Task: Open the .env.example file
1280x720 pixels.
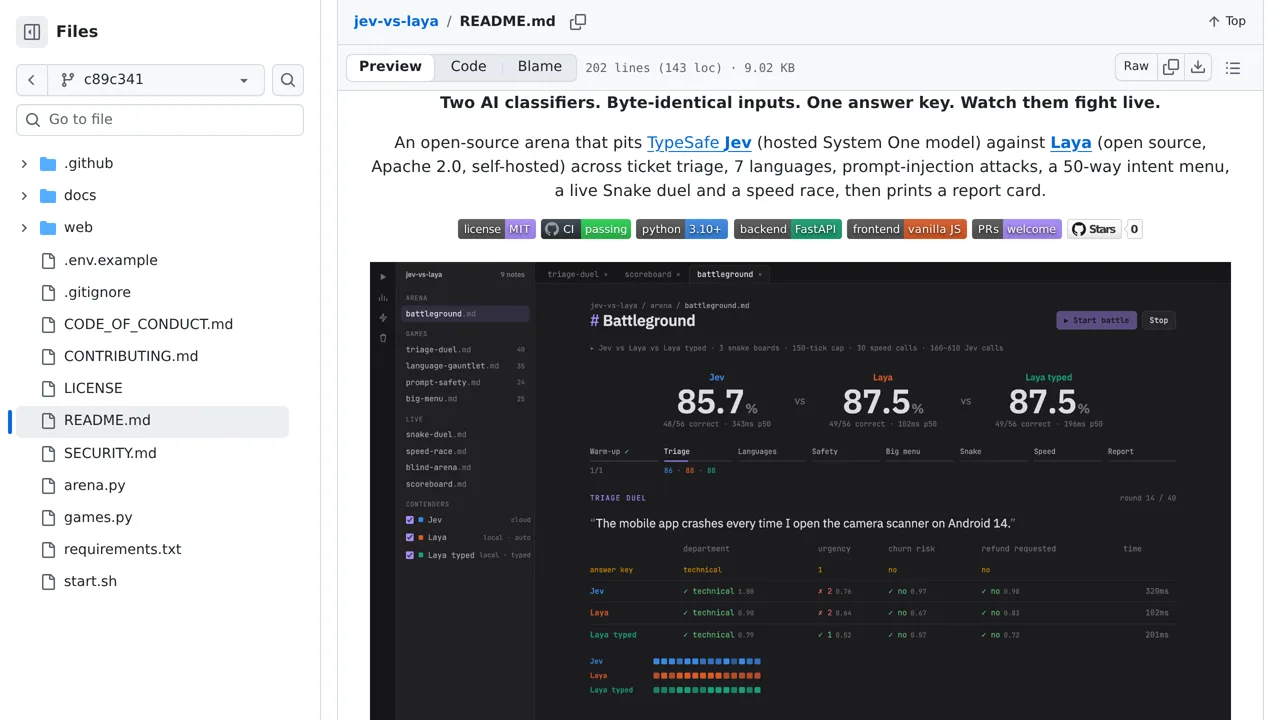Action: pyautogui.click(x=111, y=260)
